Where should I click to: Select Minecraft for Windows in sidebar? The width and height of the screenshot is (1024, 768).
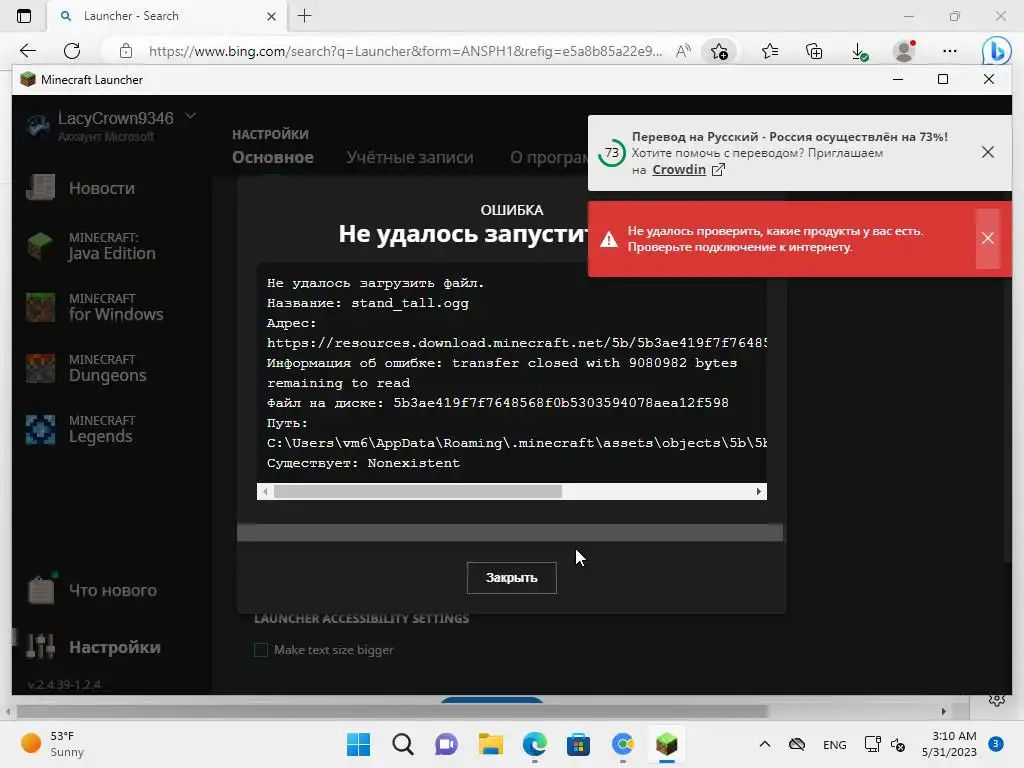click(x=95, y=307)
